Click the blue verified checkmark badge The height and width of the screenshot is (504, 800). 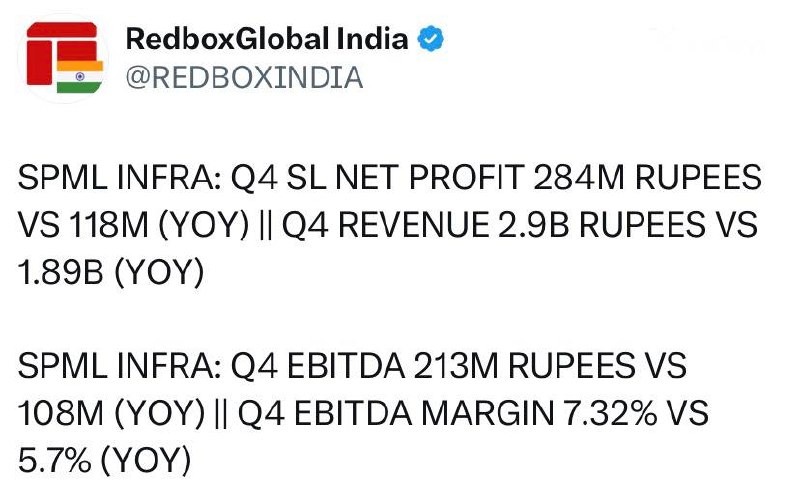click(431, 39)
